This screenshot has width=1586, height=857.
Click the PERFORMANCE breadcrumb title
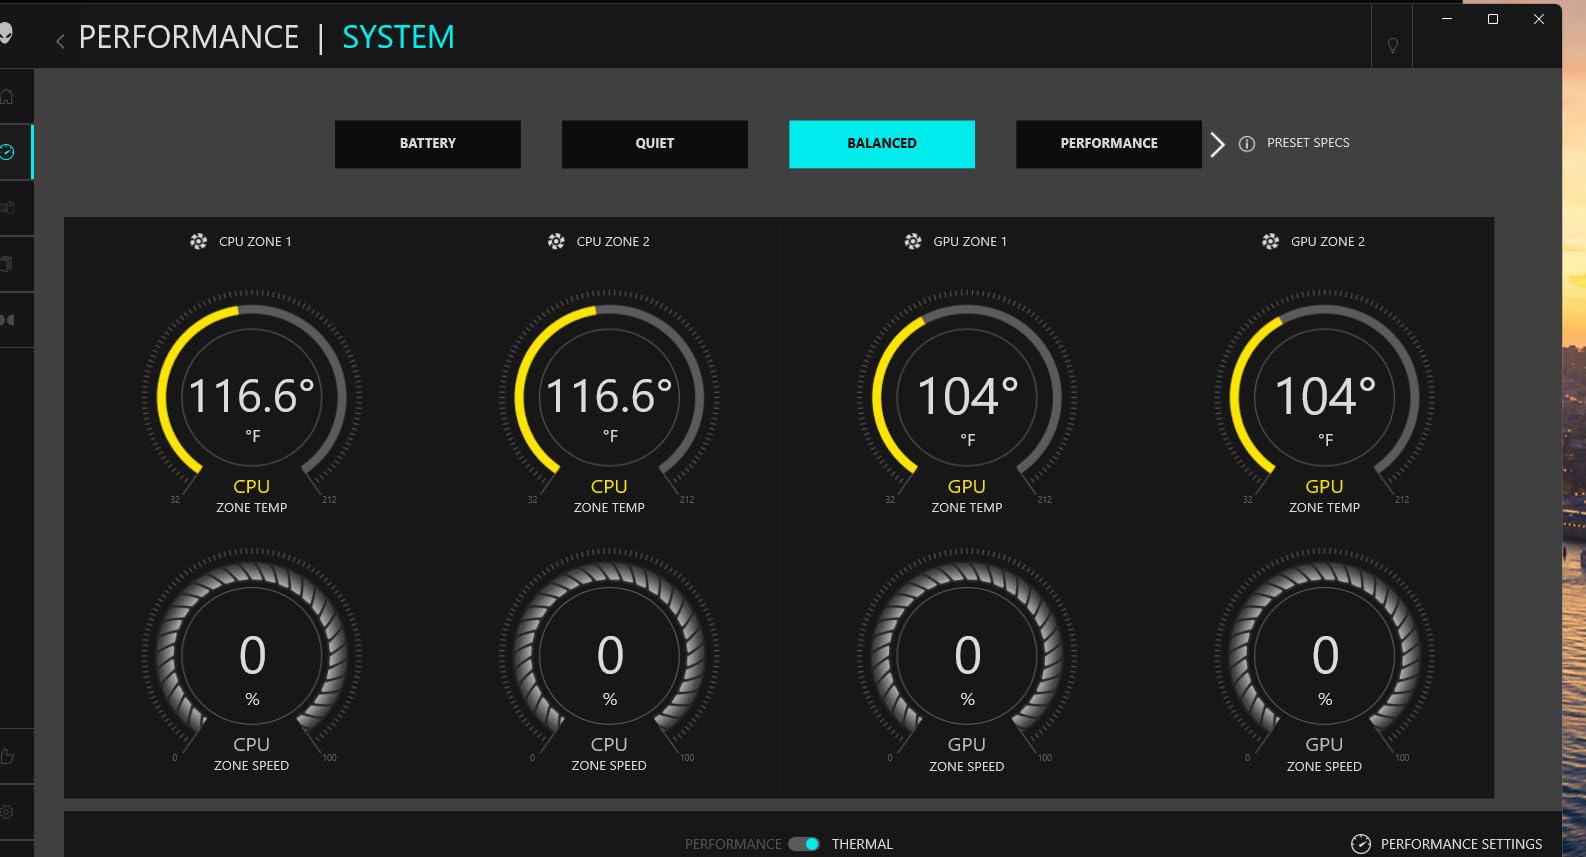(189, 37)
